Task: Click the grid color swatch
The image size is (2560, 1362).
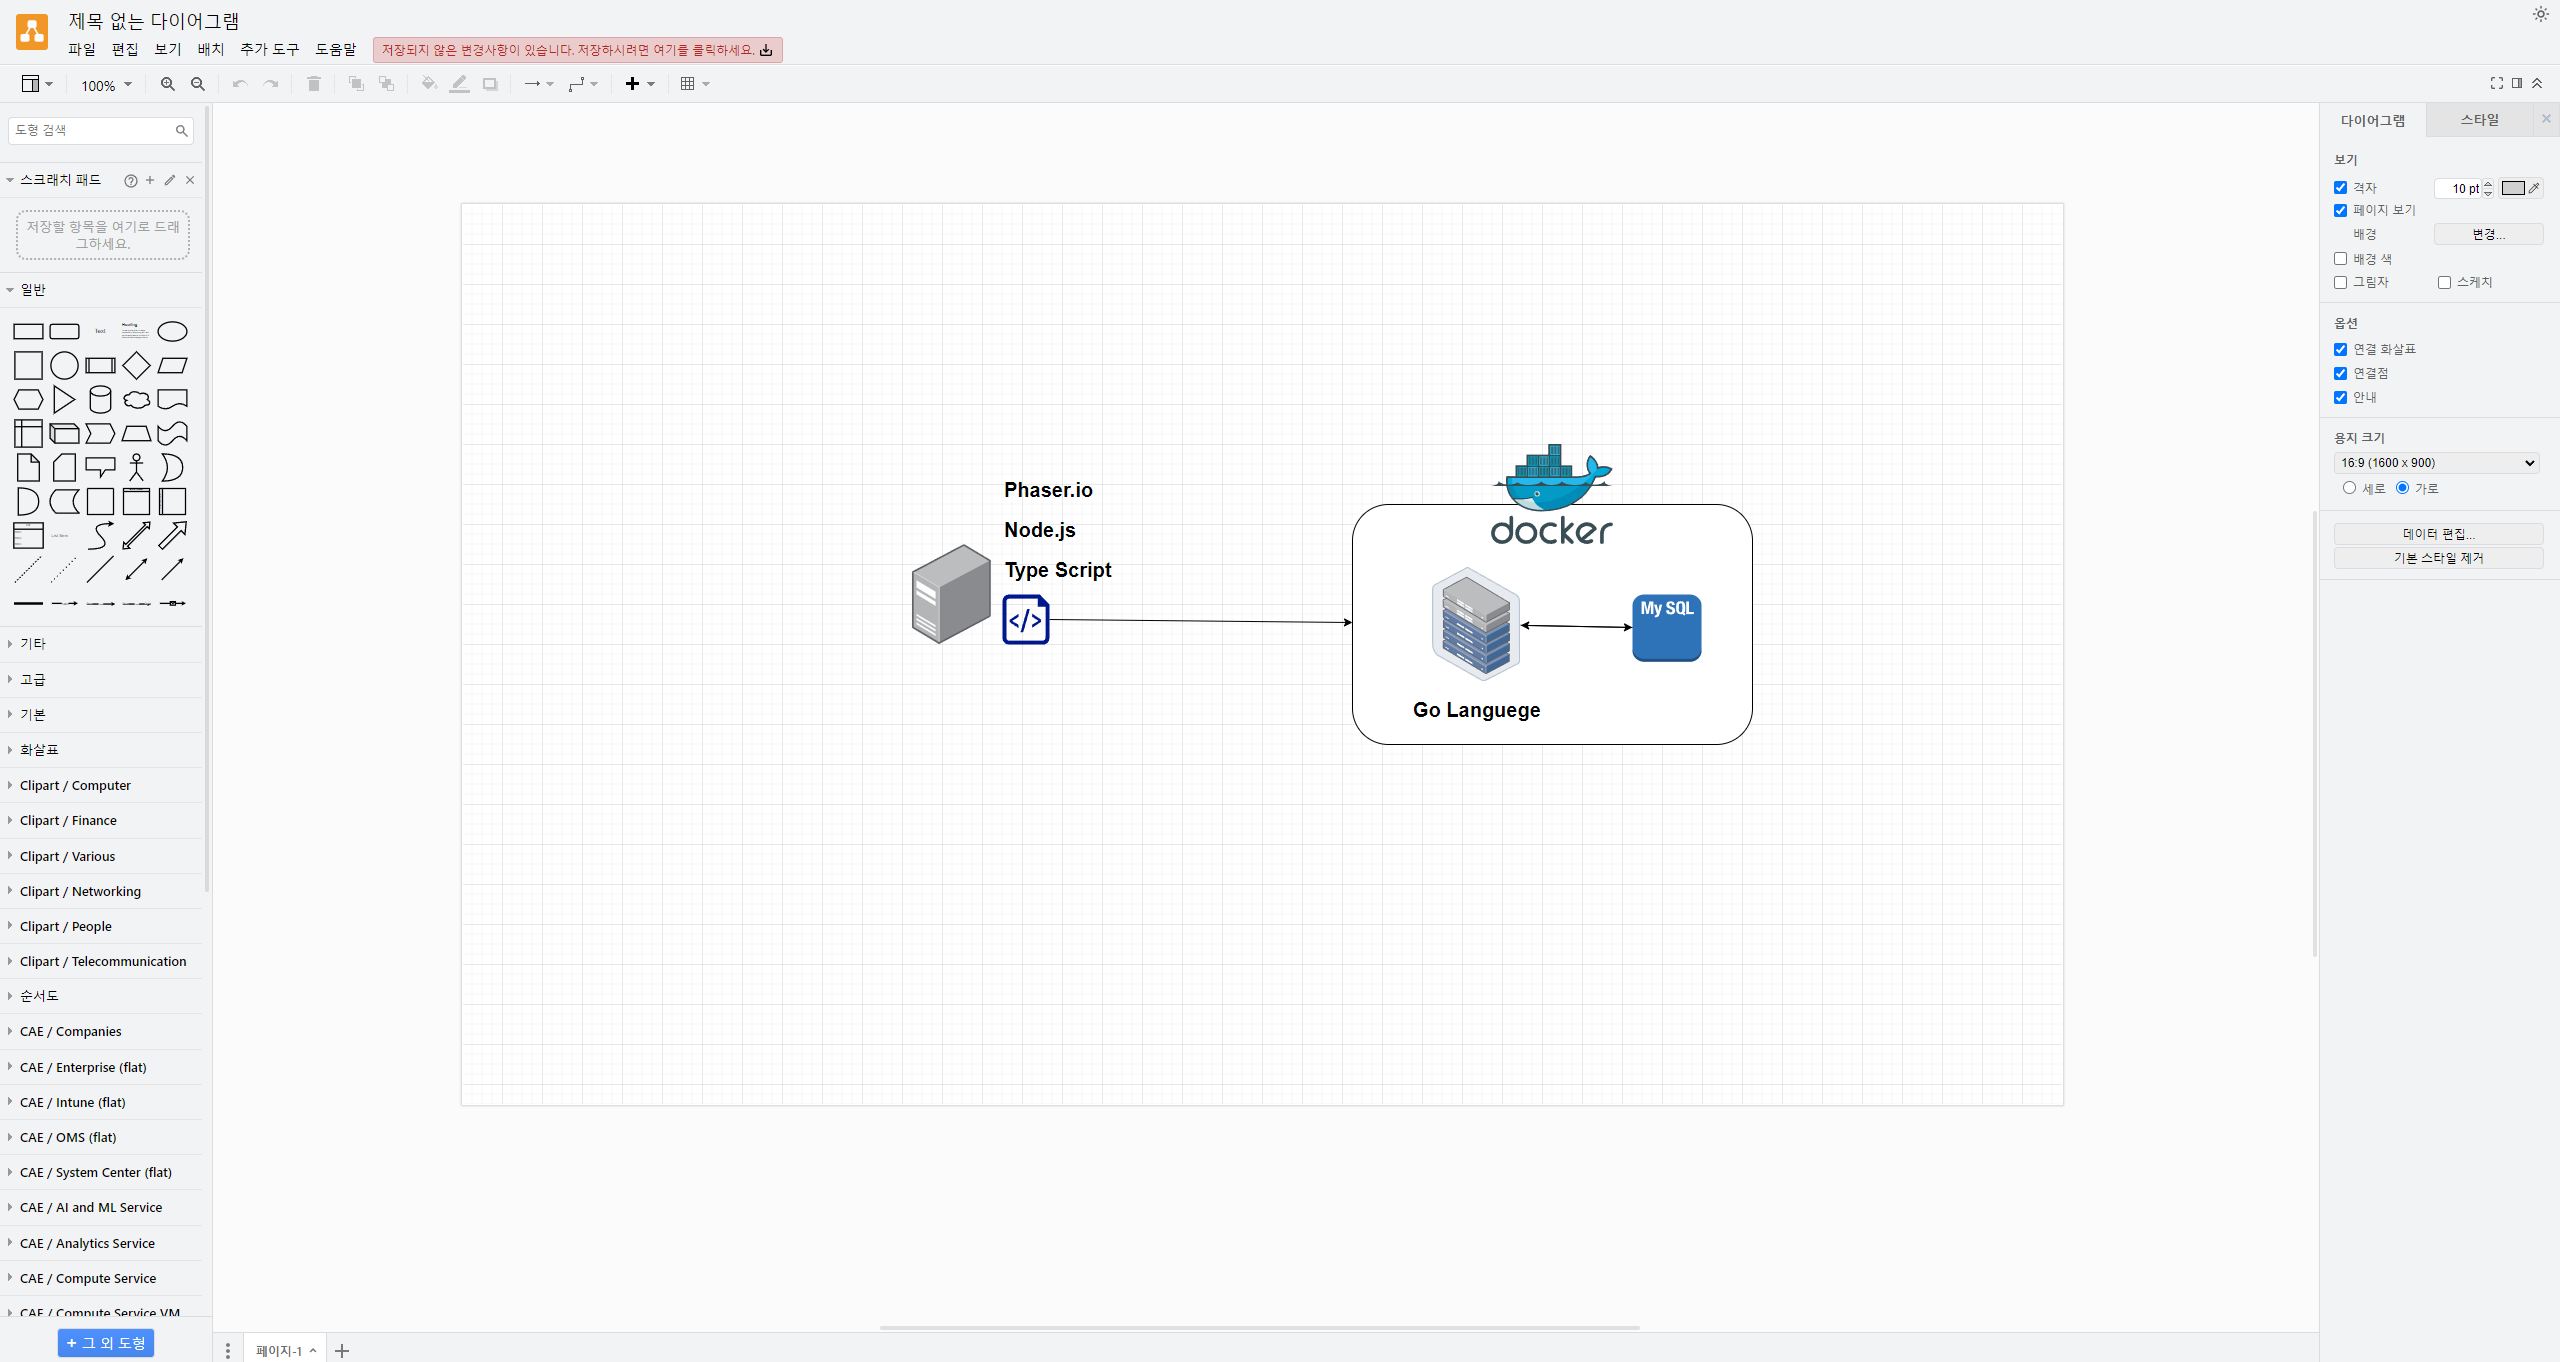Action: pos(2512,188)
